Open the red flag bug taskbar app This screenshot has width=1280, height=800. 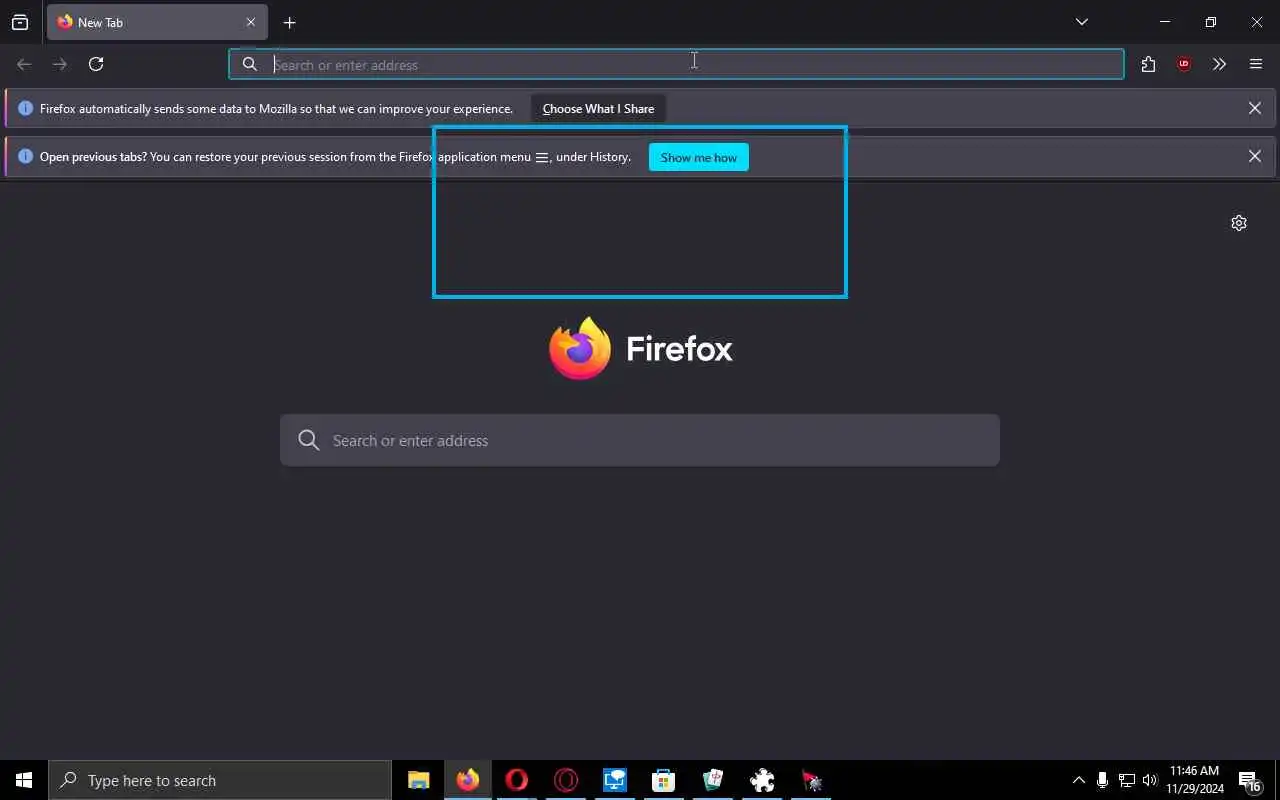point(811,780)
